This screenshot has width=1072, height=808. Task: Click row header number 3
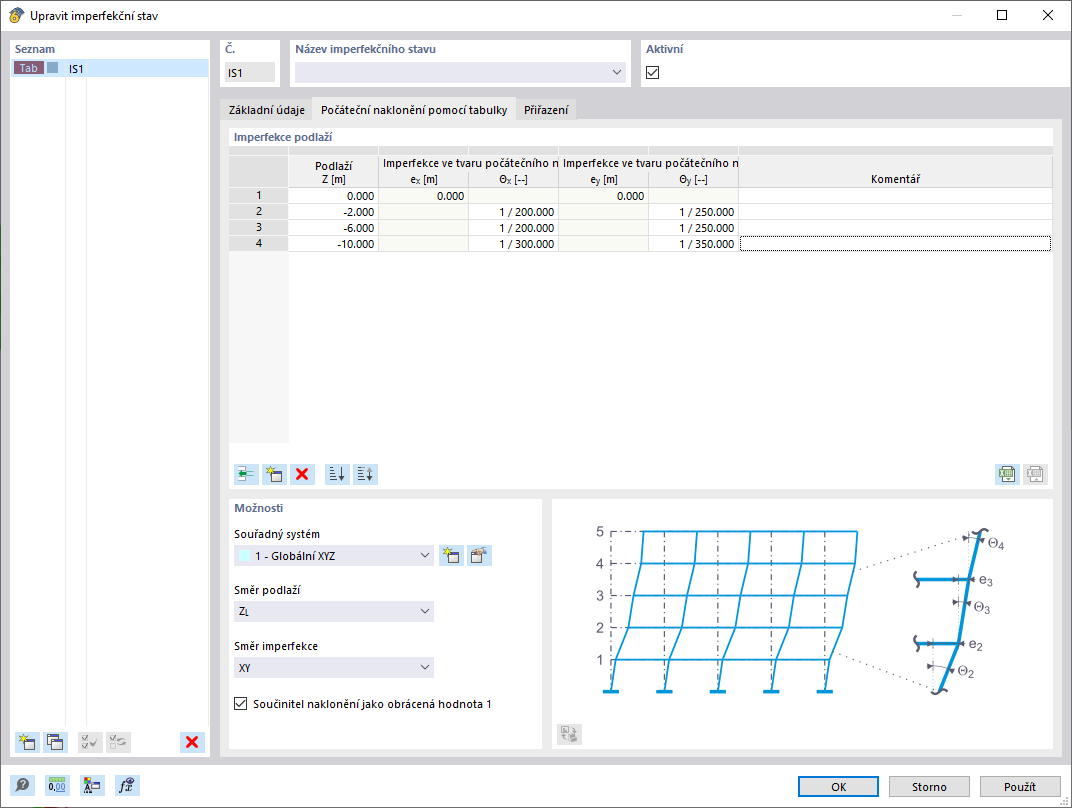(258, 228)
